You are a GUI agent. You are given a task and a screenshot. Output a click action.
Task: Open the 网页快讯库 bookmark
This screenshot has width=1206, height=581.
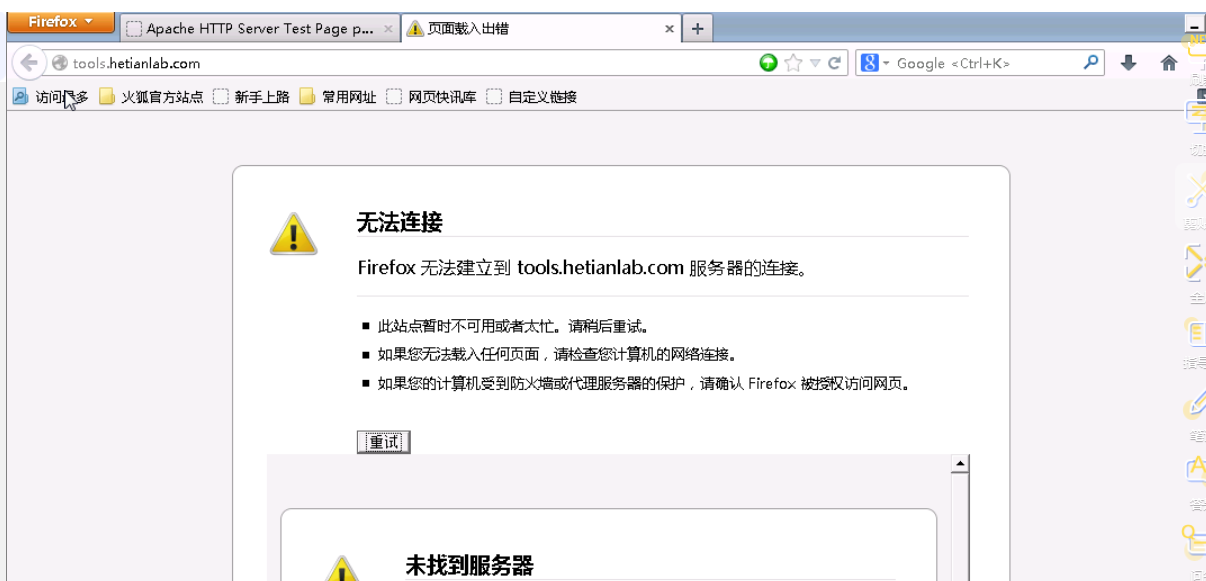(x=432, y=97)
